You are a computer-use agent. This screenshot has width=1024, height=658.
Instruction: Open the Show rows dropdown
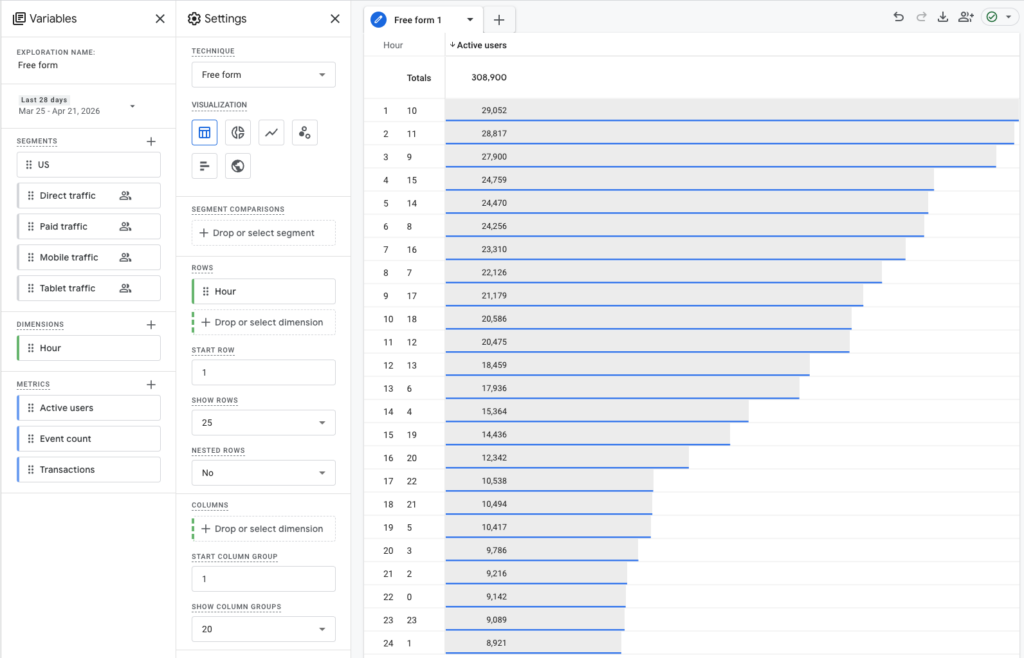263,422
